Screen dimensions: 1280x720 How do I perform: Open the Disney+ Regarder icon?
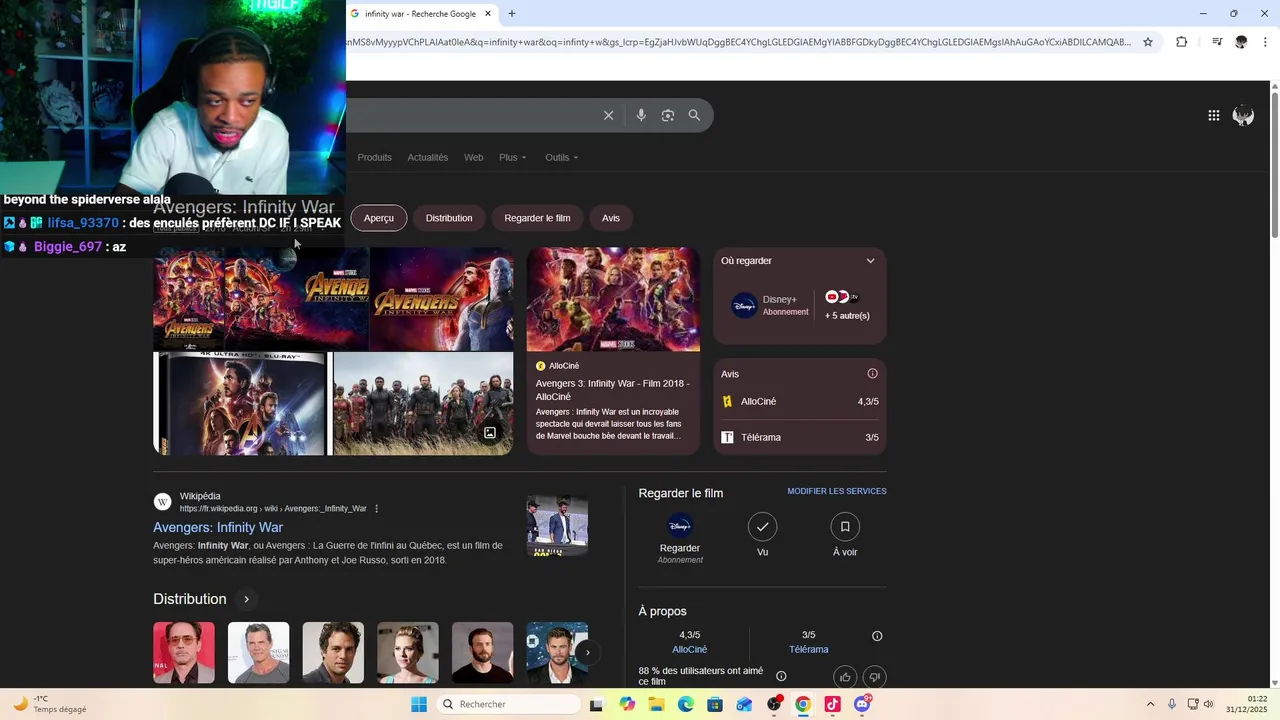680,526
